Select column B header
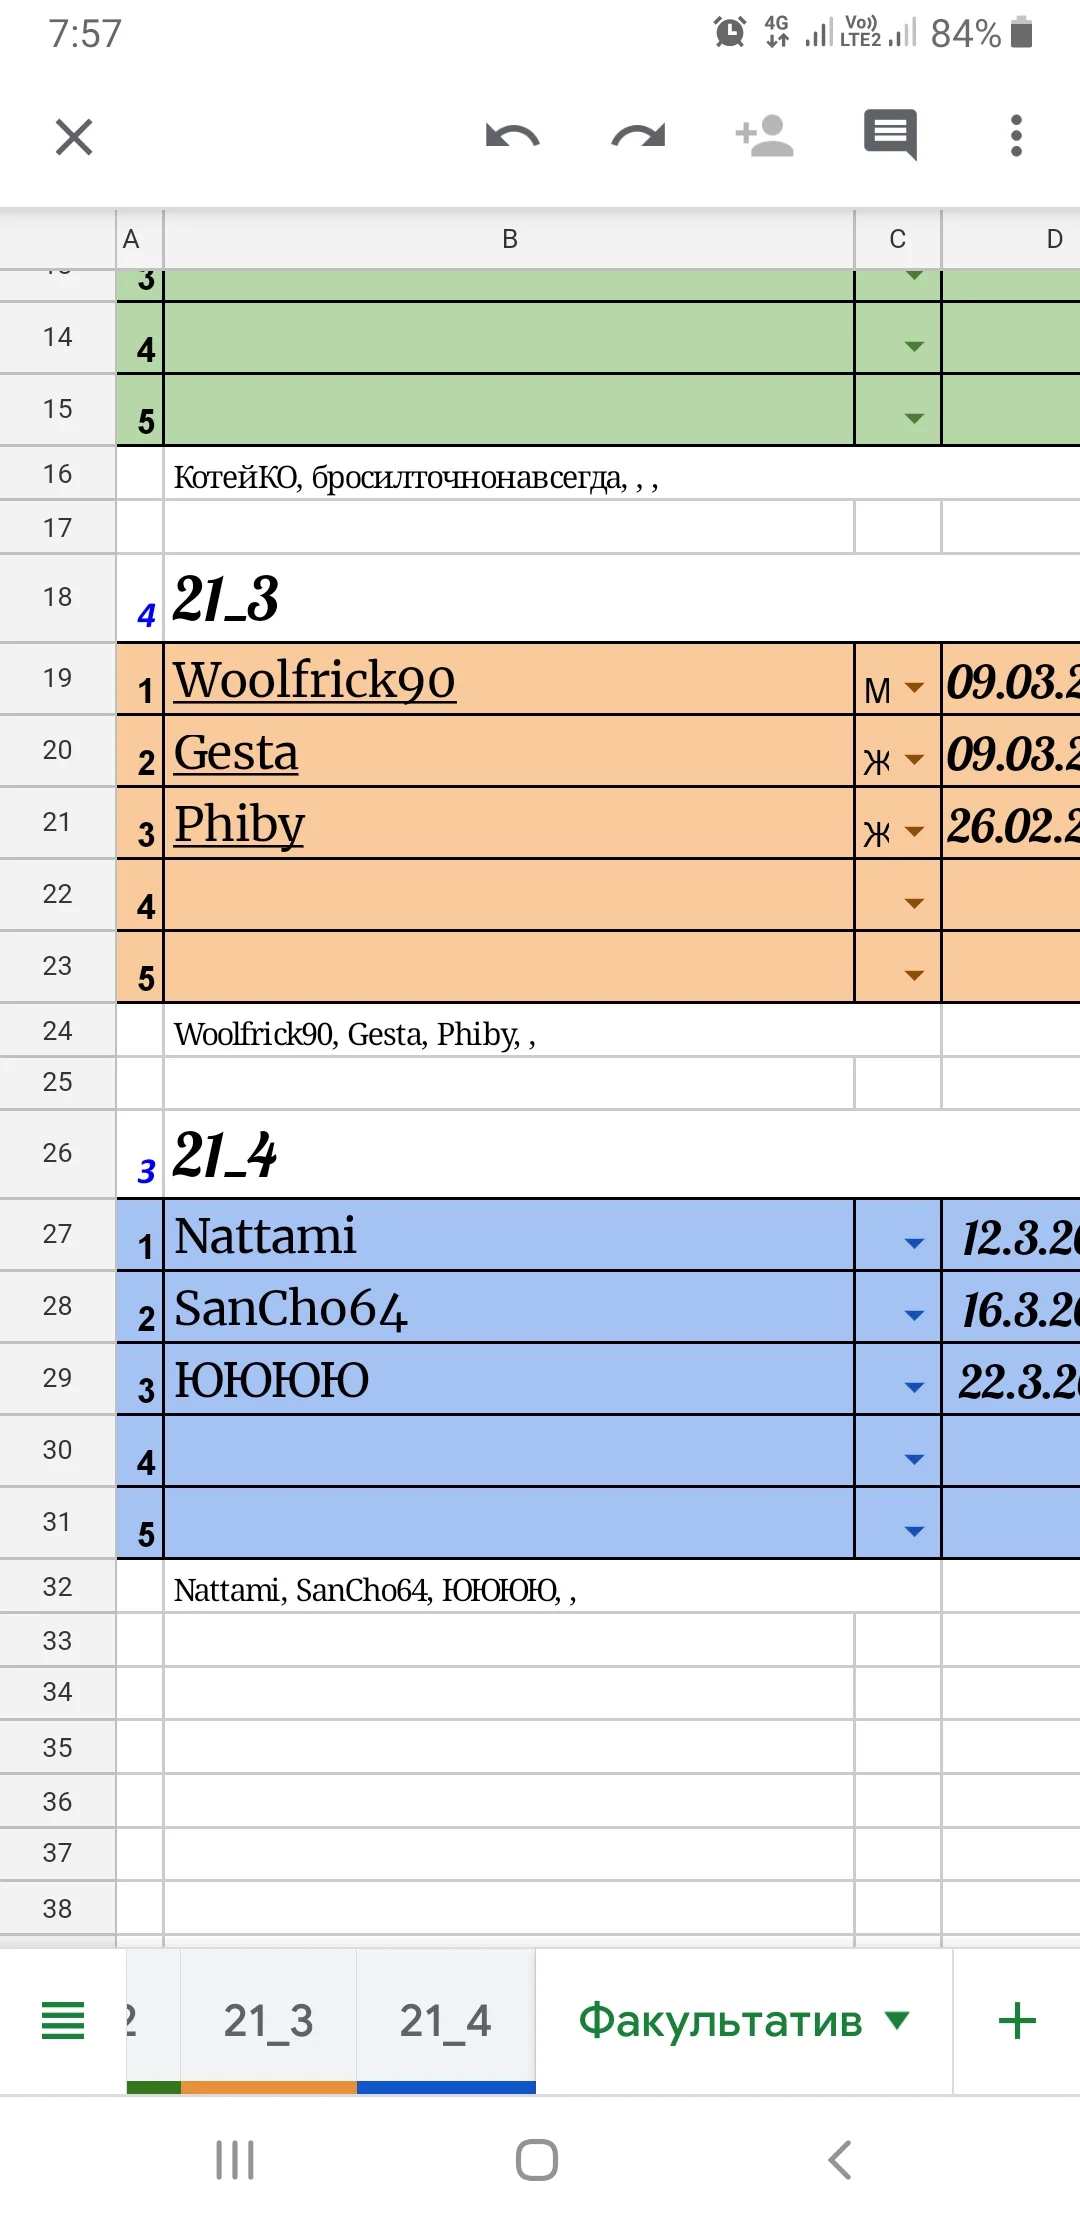 click(509, 239)
